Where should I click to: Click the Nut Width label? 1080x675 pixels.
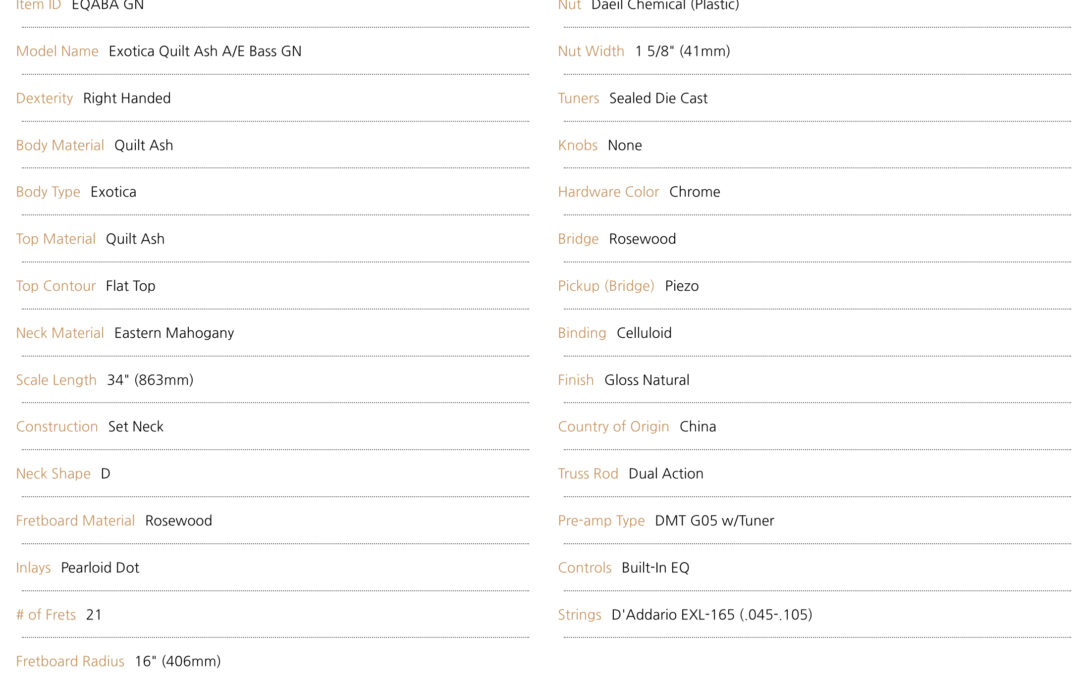click(591, 51)
